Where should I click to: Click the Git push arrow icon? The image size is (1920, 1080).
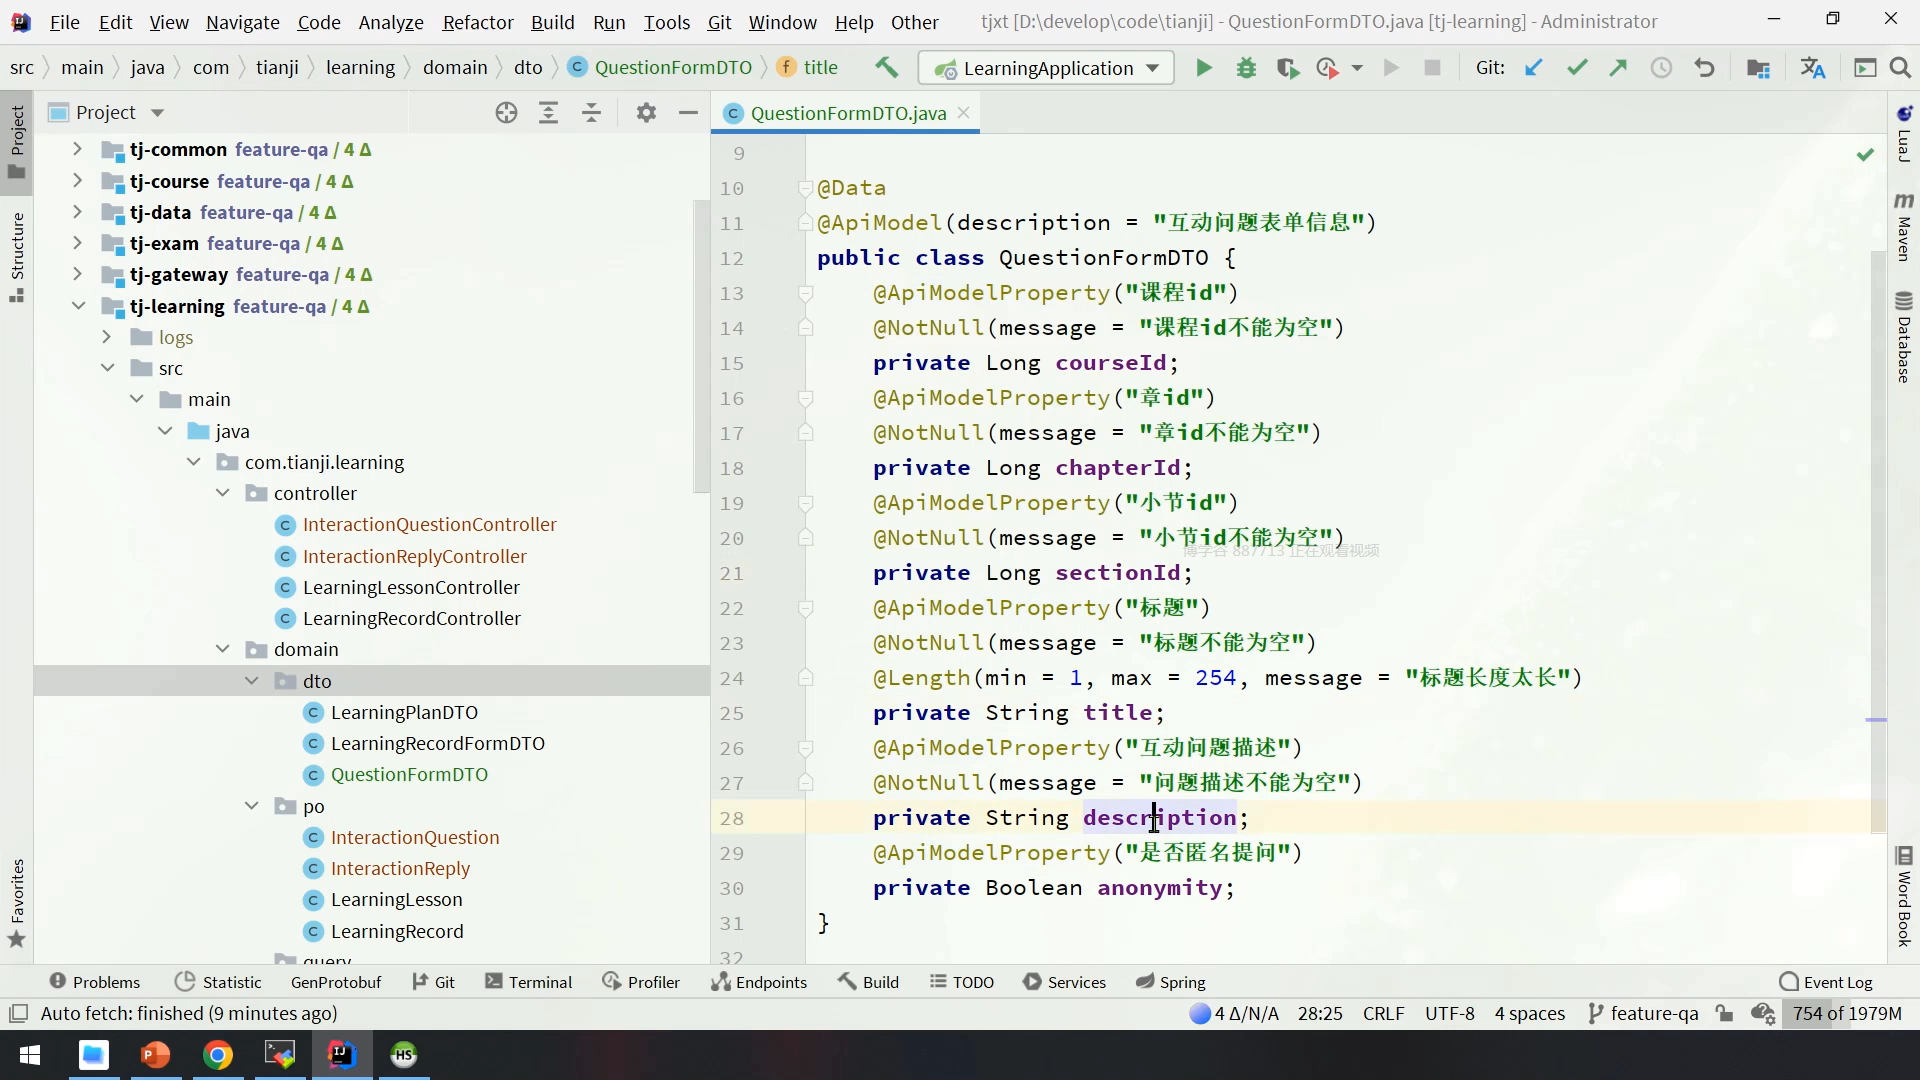pyautogui.click(x=1618, y=68)
